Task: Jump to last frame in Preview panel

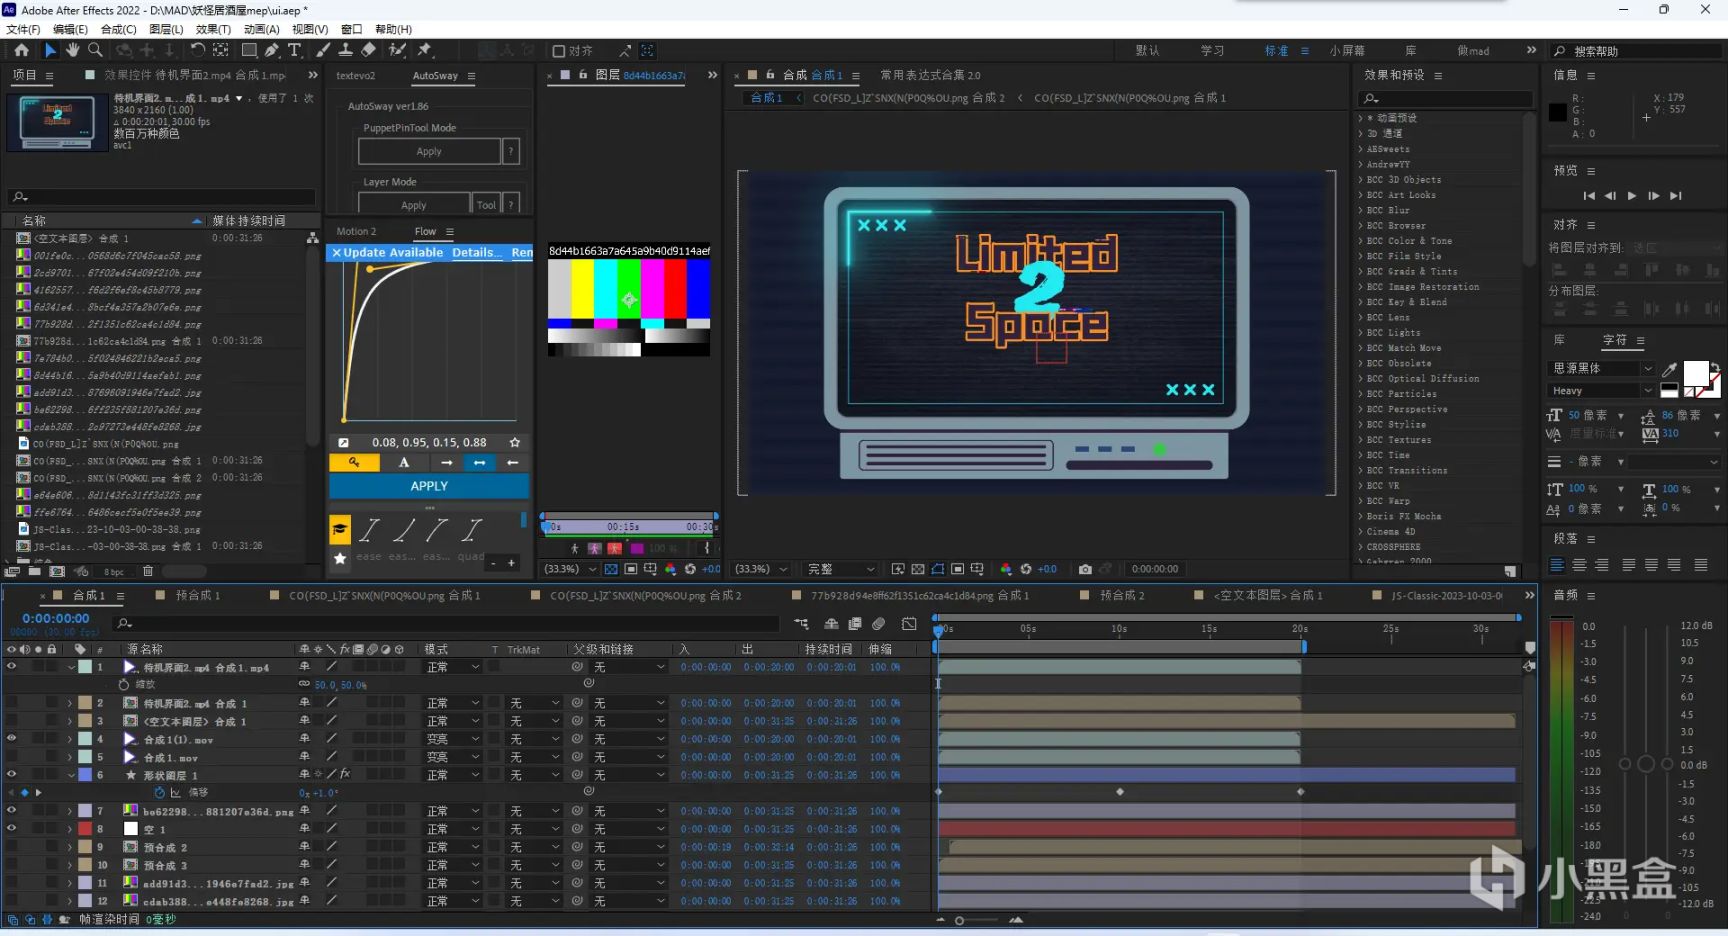Action: (x=1676, y=196)
